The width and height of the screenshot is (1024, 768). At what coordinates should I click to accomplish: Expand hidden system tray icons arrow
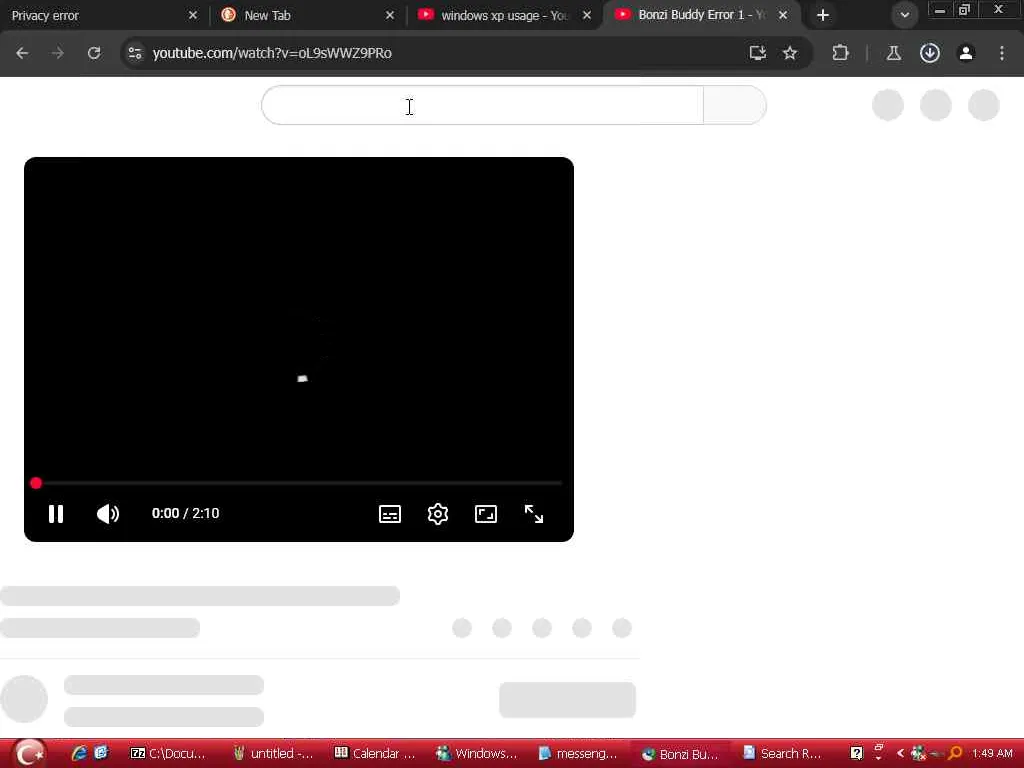click(901, 754)
